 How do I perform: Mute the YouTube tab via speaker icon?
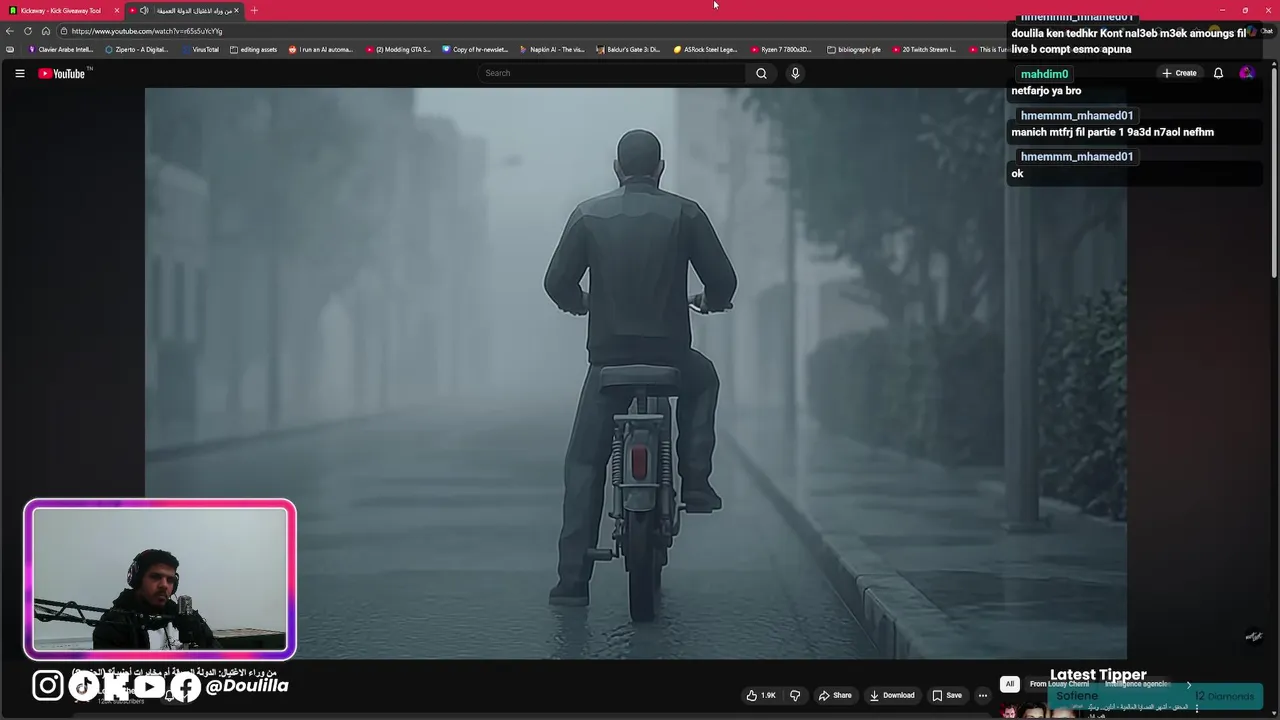coord(144,10)
